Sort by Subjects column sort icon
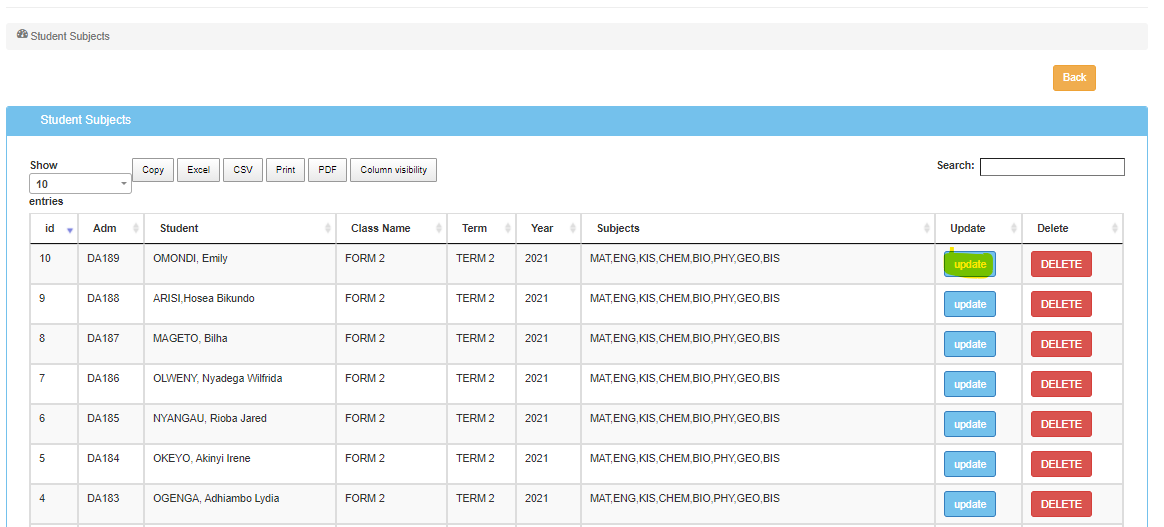Image resolution: width=1164 pixels, height=527 pixels. (x=927, y=229)
